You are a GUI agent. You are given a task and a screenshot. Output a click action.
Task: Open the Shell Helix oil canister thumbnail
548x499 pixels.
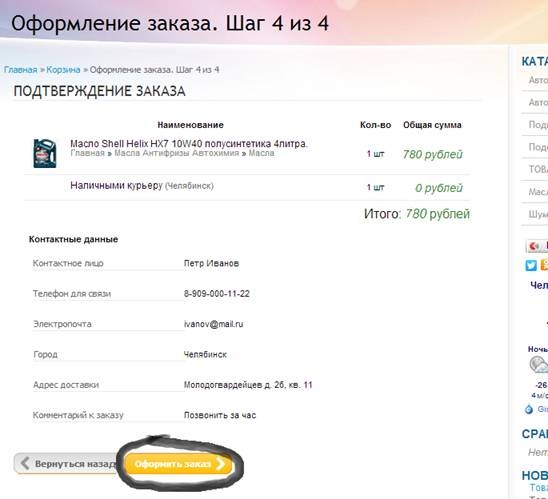pyautogui.click(x=44, y=153)
